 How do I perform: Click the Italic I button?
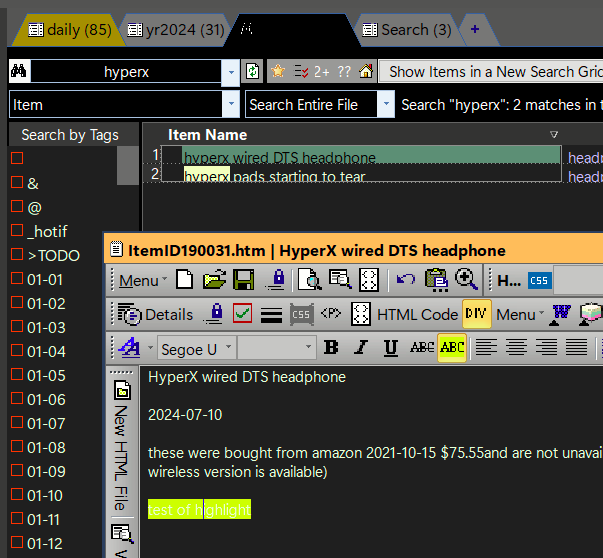click(x=361, y=348)
